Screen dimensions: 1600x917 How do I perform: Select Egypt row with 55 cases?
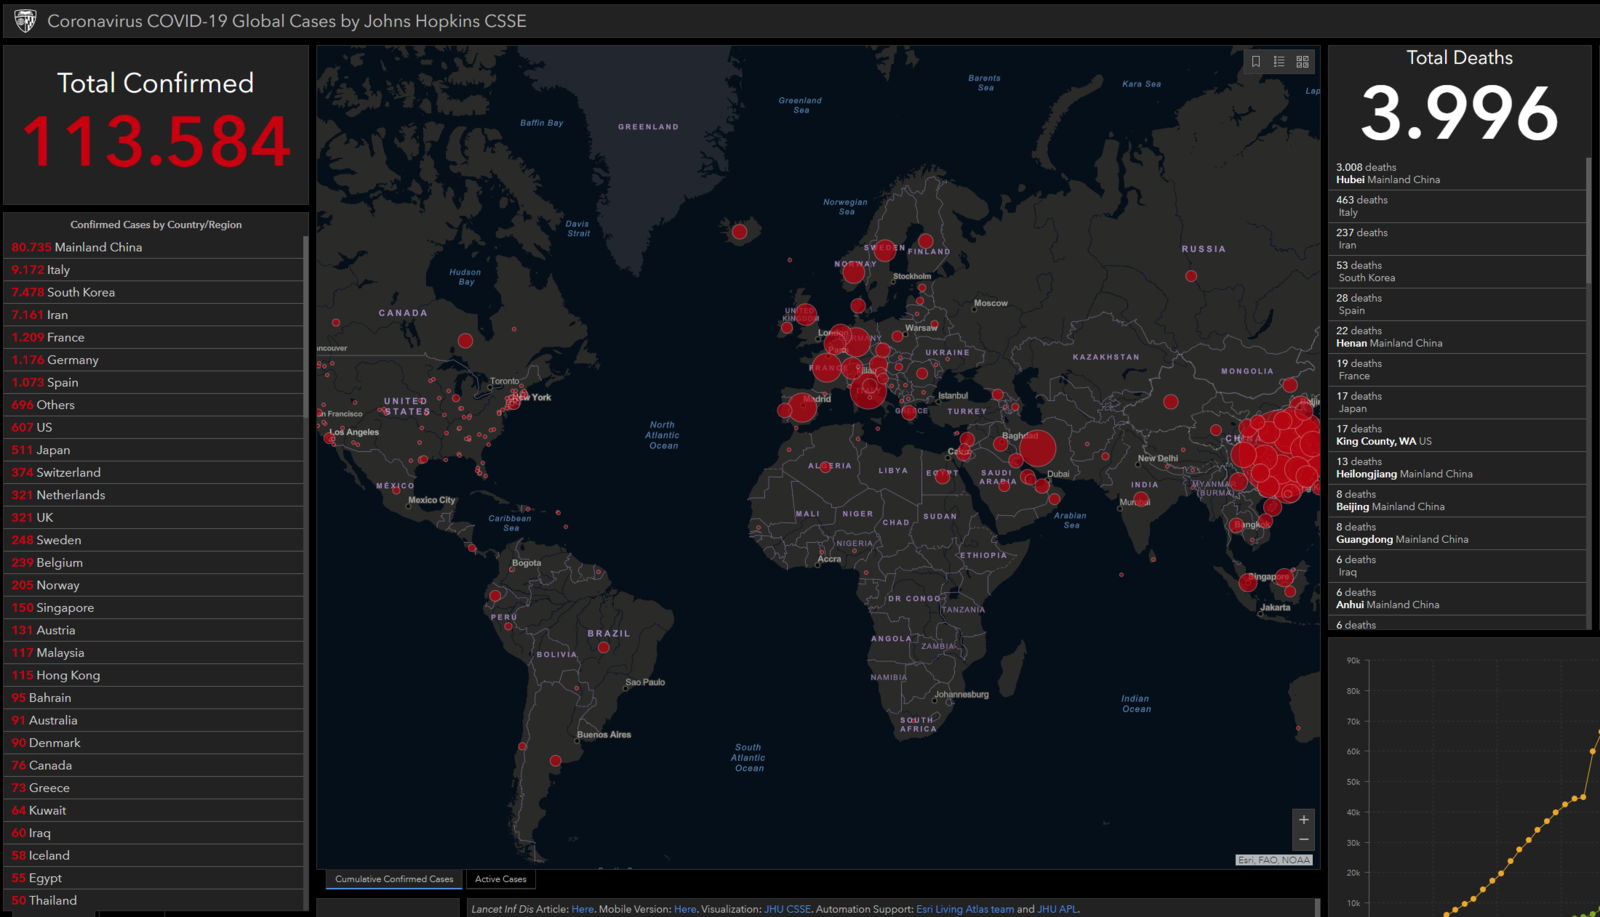pyautogui.click(x=153, y=878)
